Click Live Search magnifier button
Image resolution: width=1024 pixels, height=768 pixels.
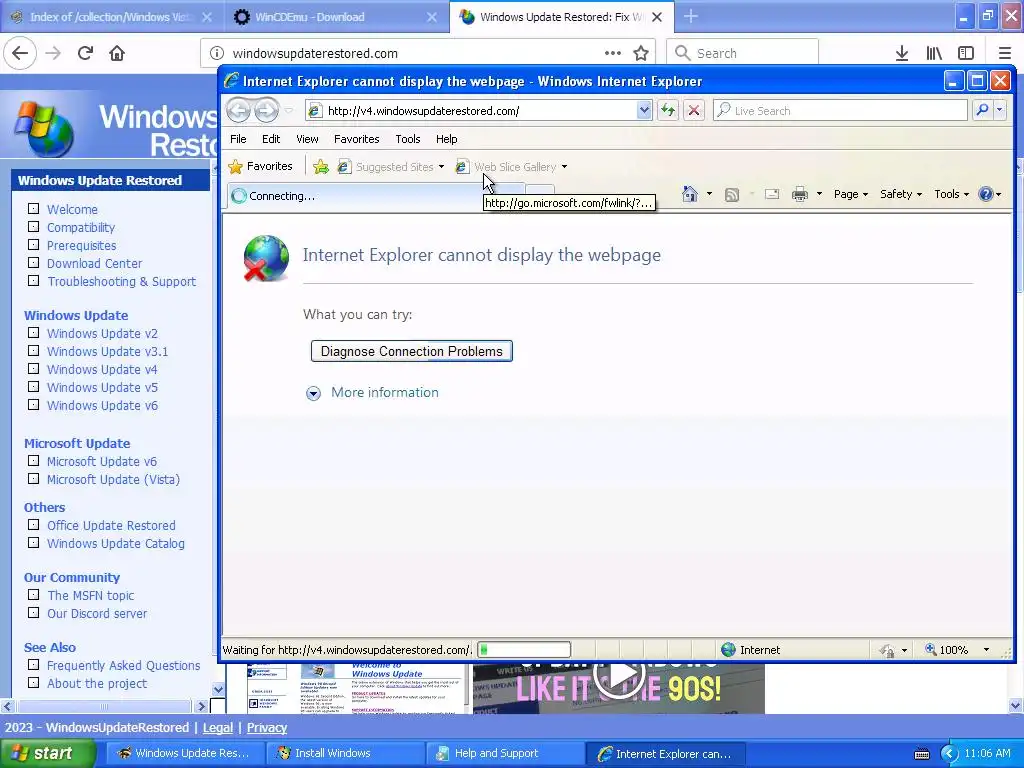(x=982, y=110)
